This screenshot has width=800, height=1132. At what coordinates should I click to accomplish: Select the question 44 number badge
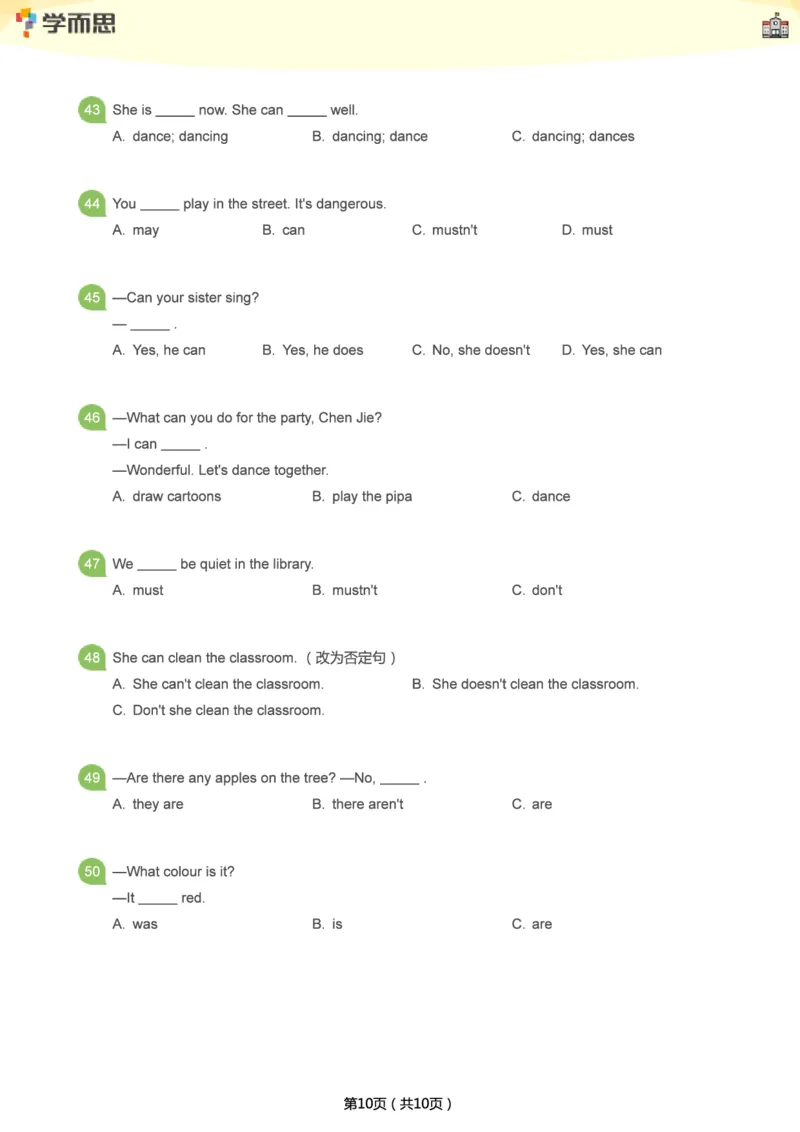pos(92,204)
